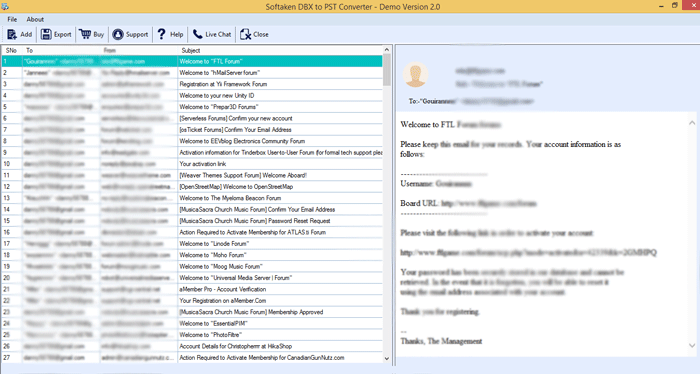Click the Buy shopping cart icon
The image size is (700, 374).
(85, 34)
